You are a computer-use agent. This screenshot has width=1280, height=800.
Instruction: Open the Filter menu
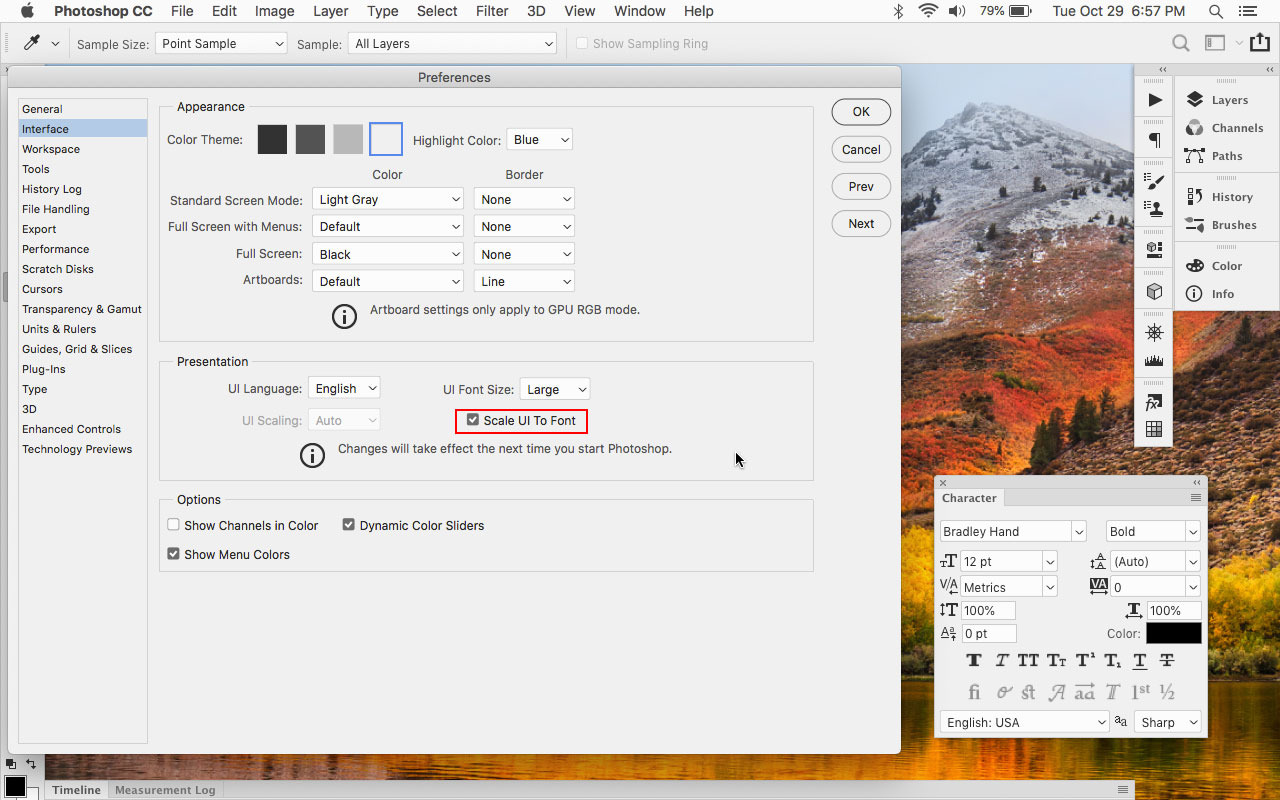tap(492, 11)
